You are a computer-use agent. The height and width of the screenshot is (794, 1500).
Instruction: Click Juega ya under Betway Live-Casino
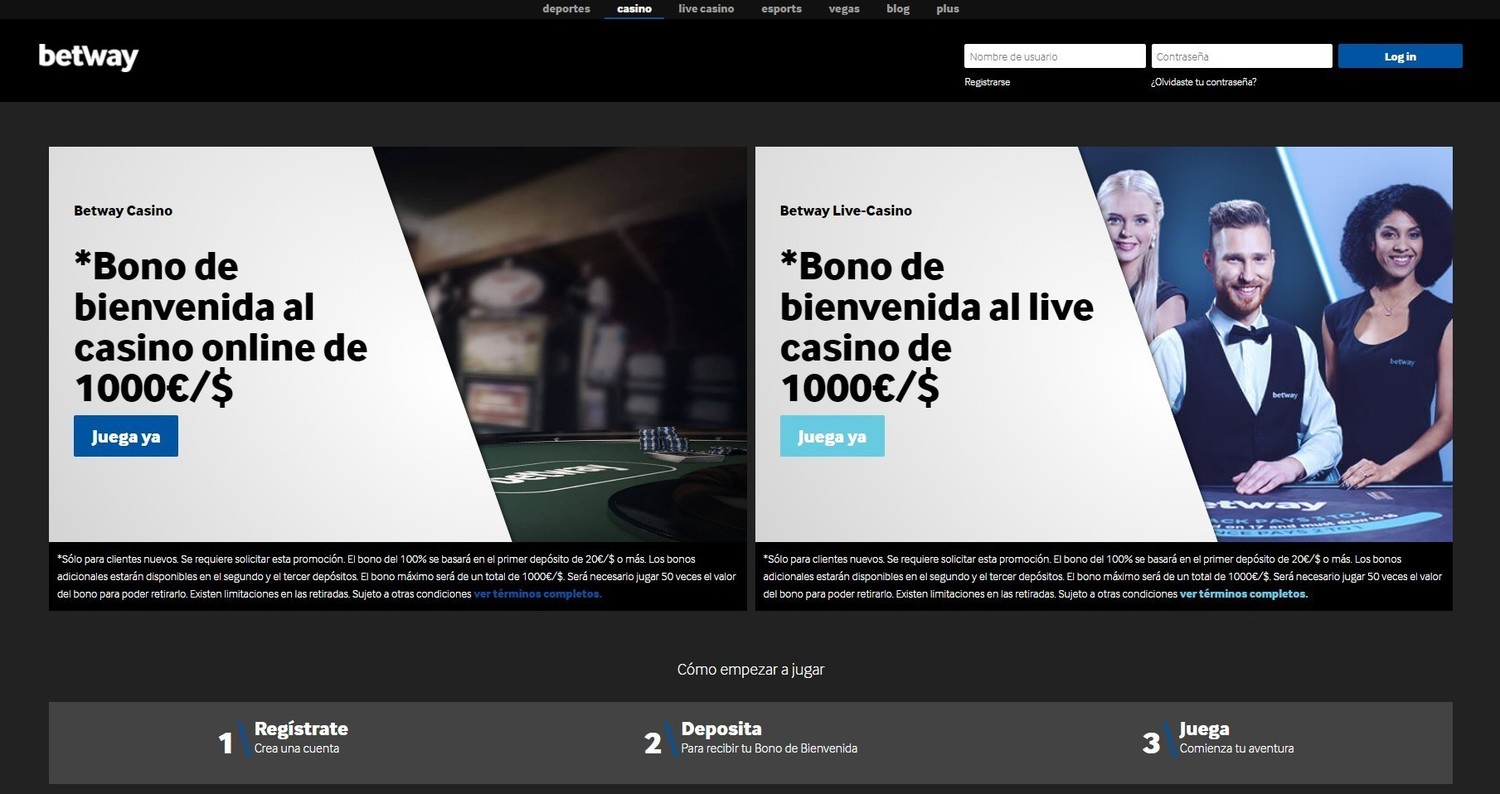(832, 436)
